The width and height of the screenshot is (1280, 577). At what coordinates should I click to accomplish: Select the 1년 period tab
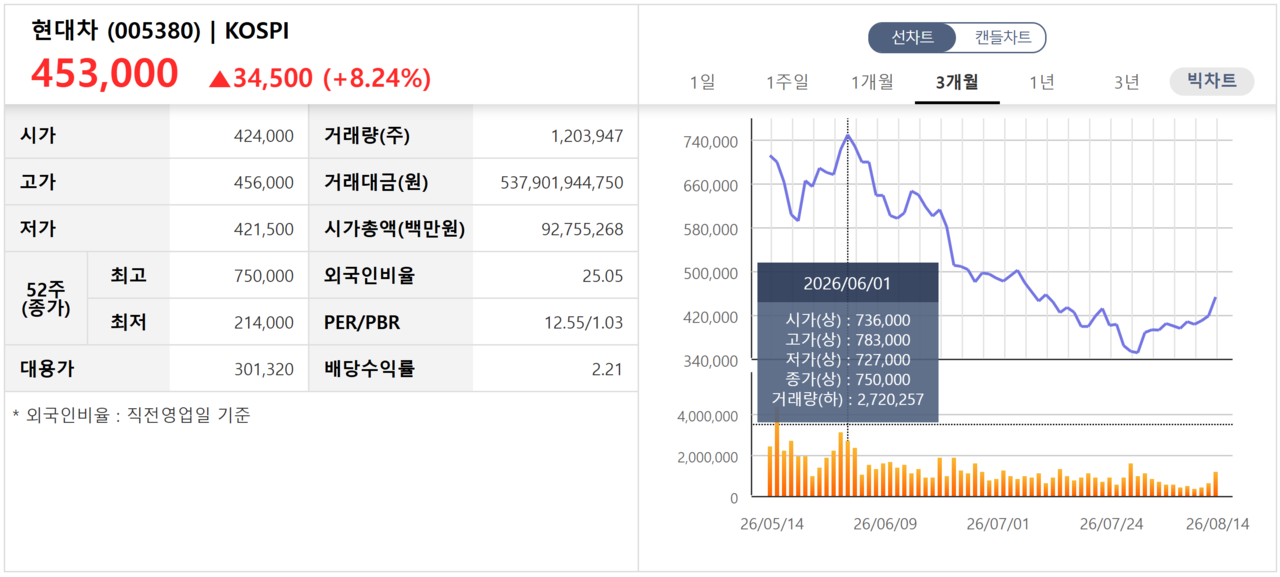(1042, 82)
